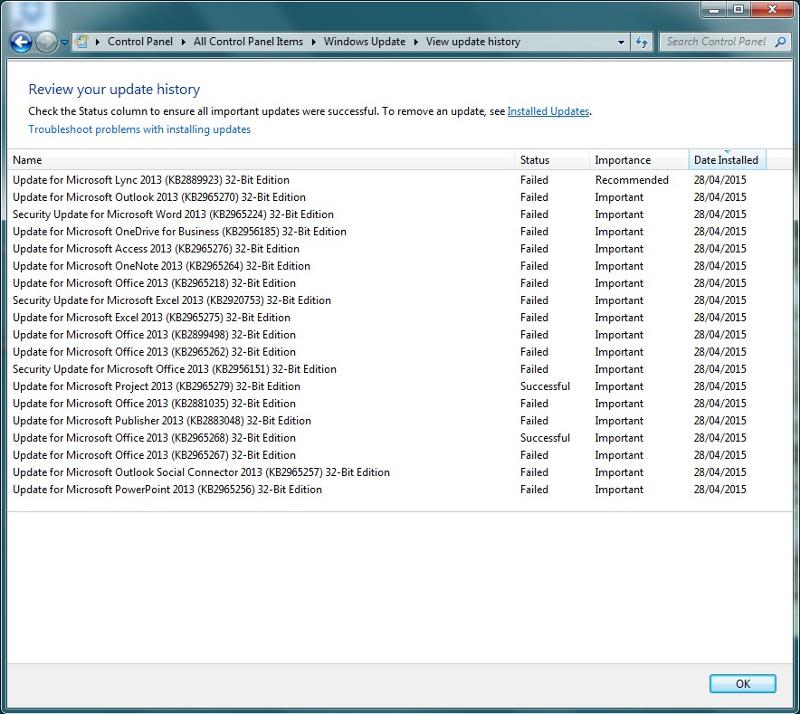Screen dimensions: 800x714
Task: Sort by the Date Installed column header
Action: point(726,160)
